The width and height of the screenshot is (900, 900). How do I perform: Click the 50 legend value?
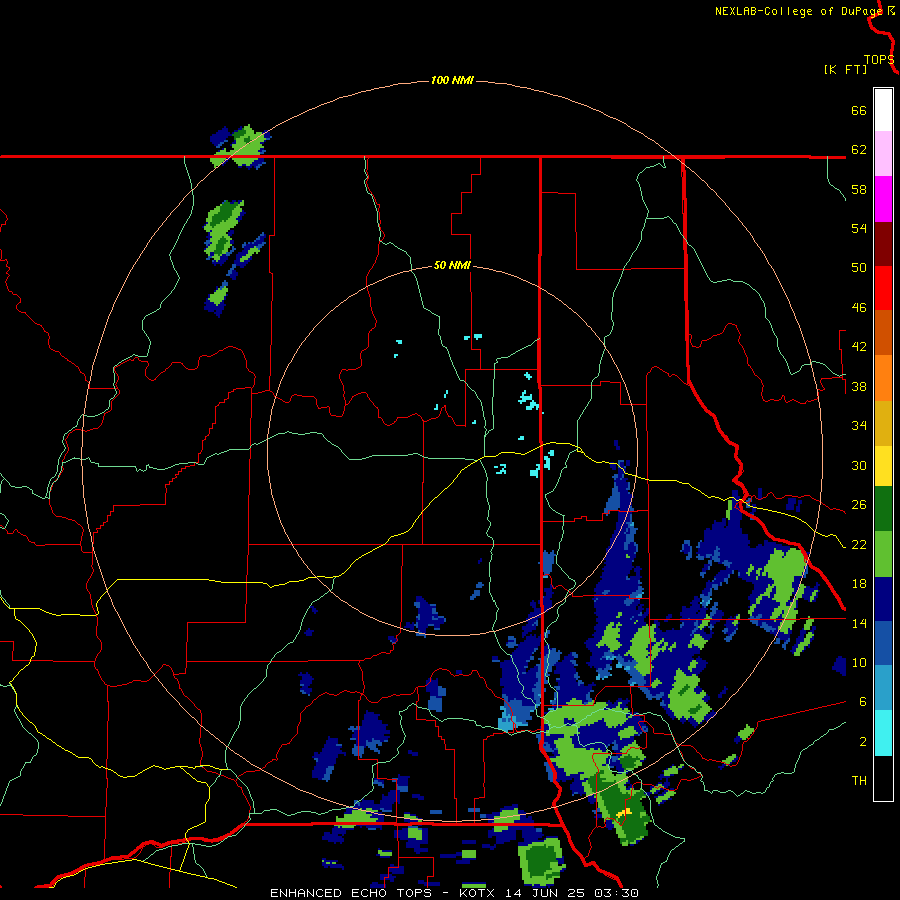tap(859, 267)
